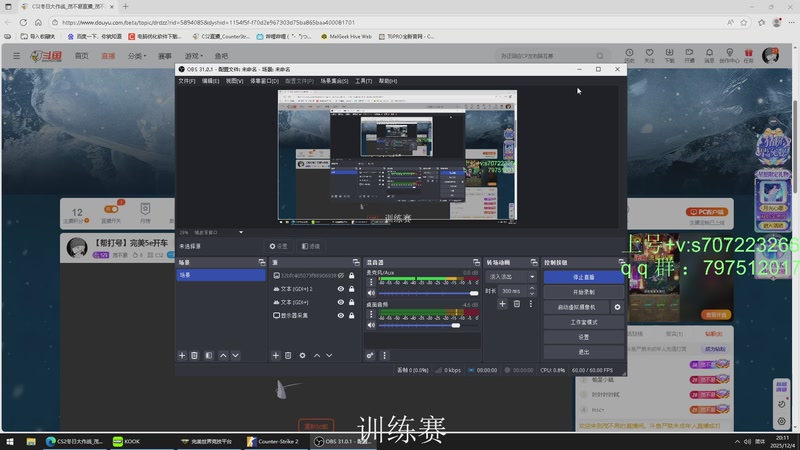
Task: Delete the selected scene with the trash icon
Action: 194,355
